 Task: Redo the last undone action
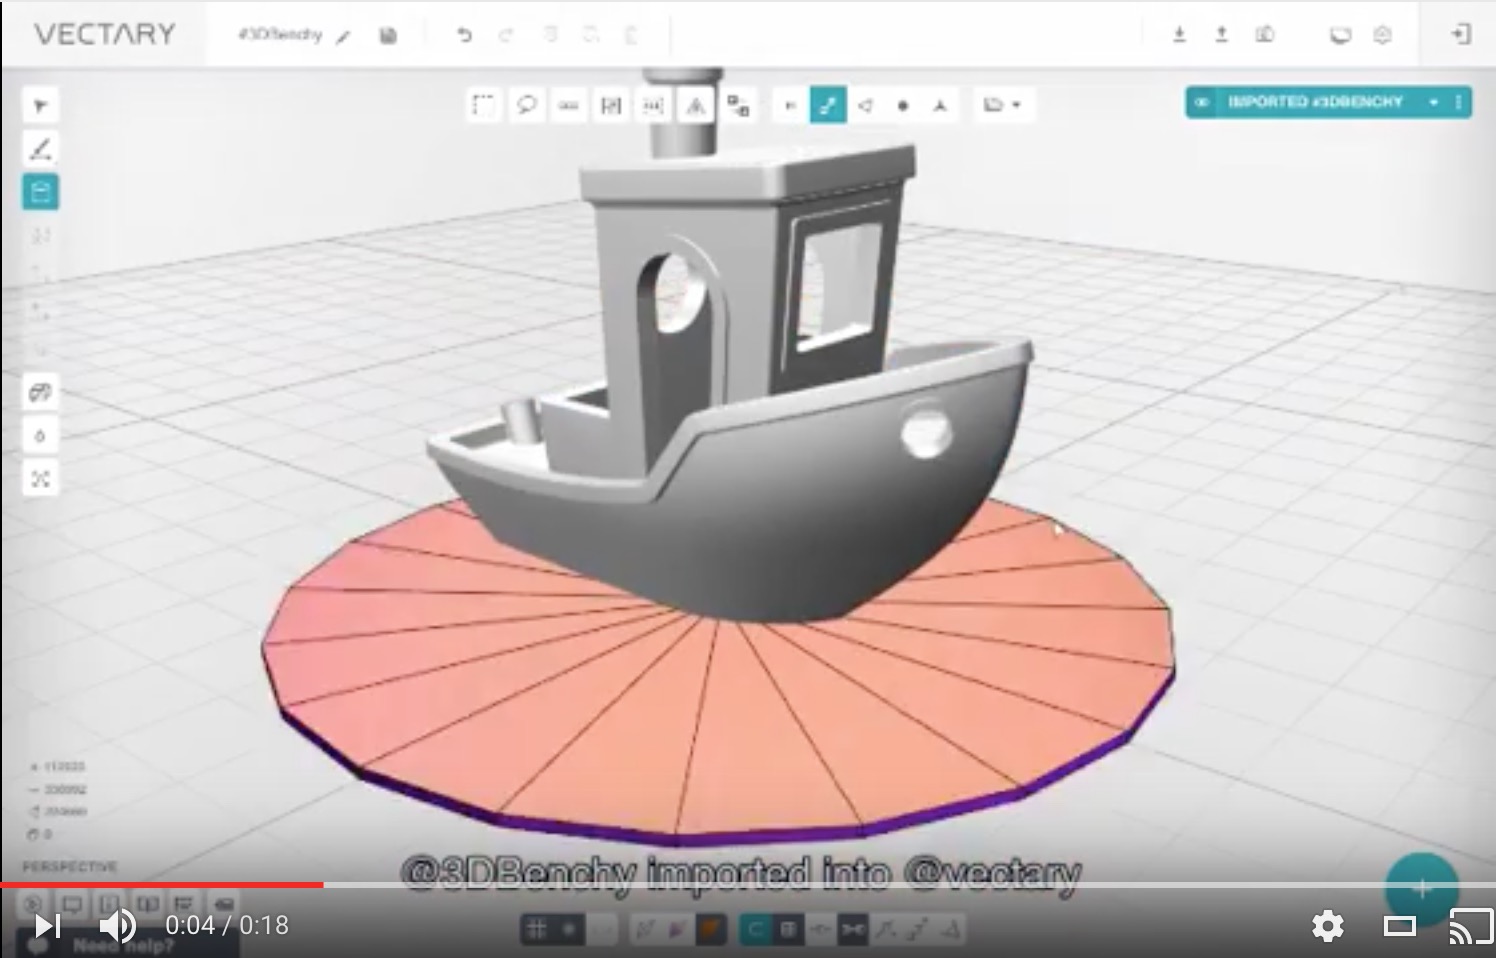coord(506,36)
